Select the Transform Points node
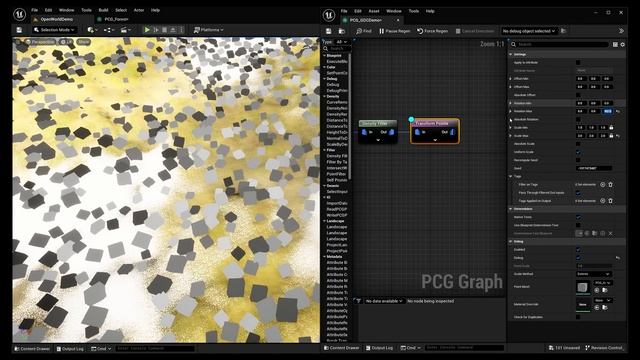Screen dimensions: 640x360 [435, 131]
